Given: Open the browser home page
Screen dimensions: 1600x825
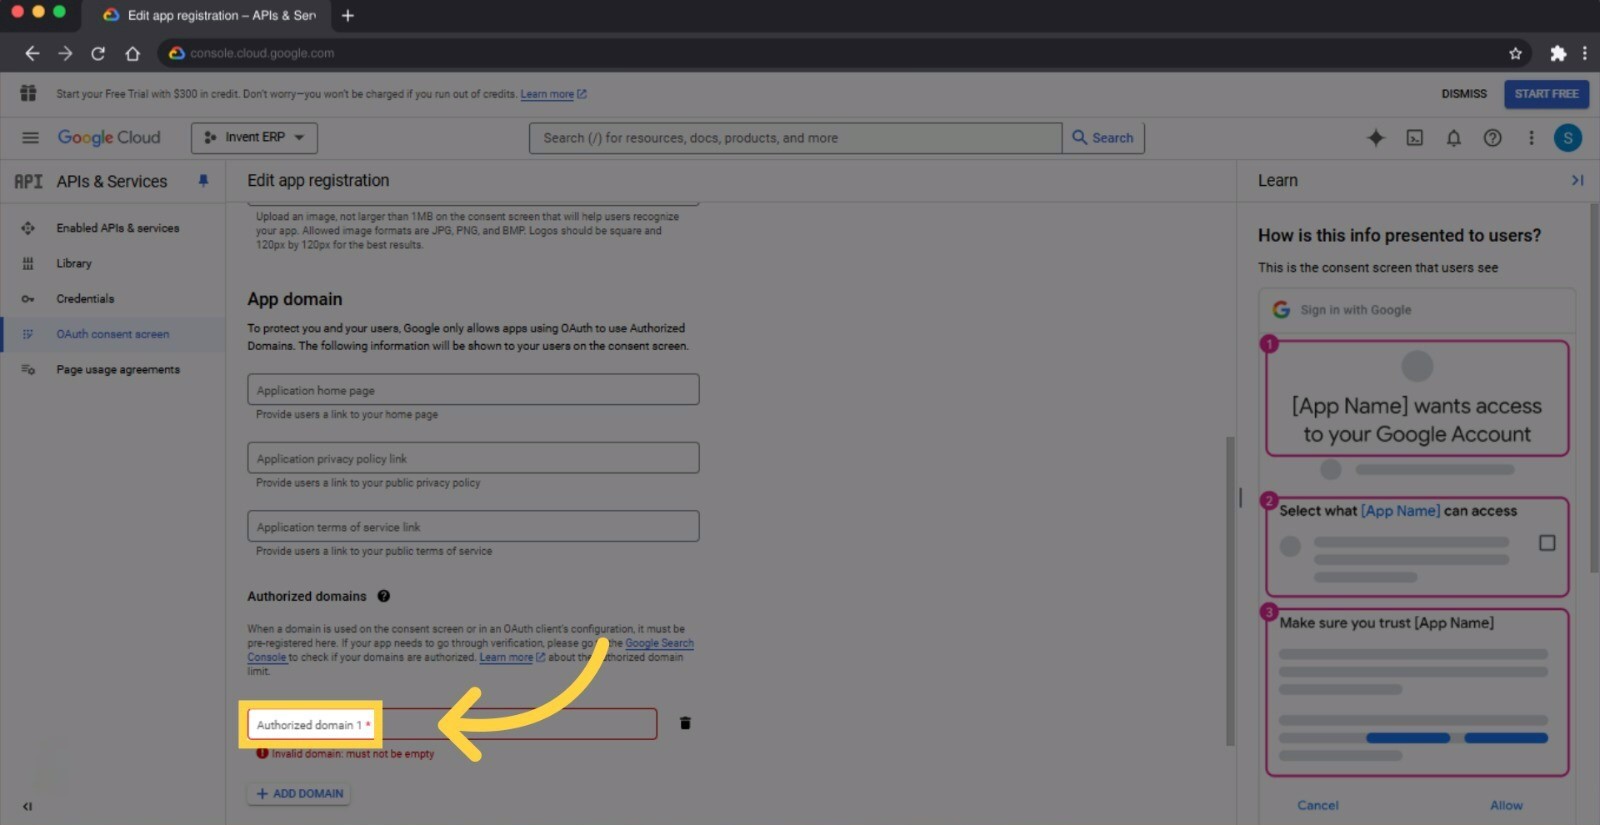Looking at the screenshot, I should (x=132, y=53).
